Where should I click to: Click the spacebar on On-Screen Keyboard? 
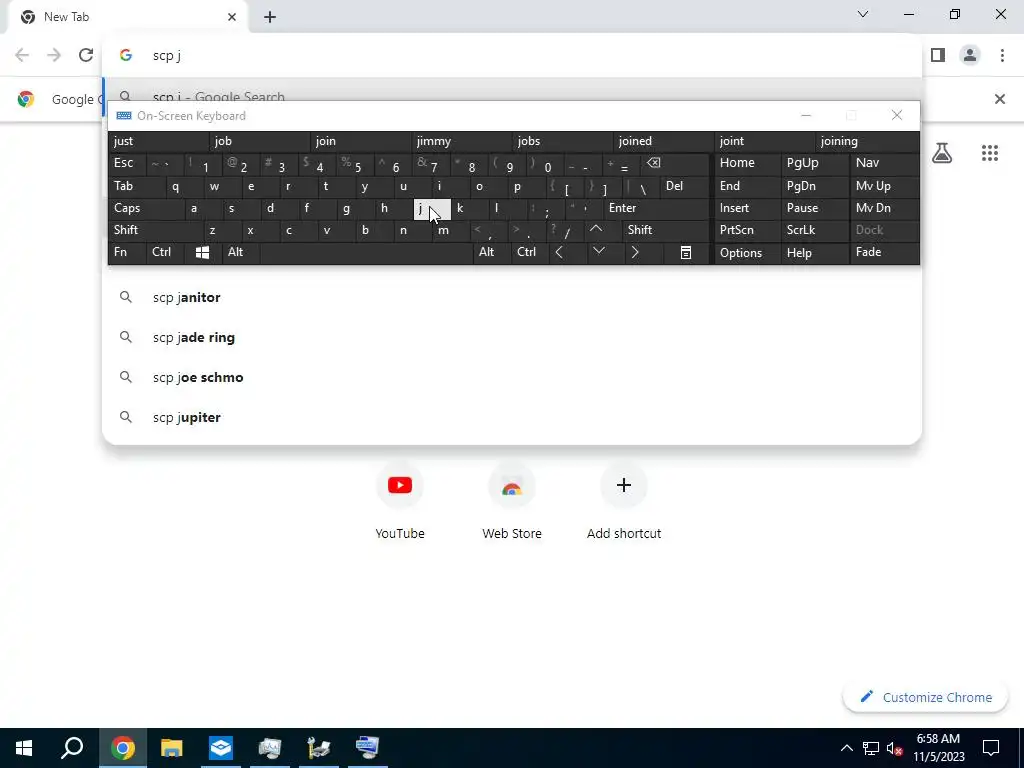coord(366,253)
